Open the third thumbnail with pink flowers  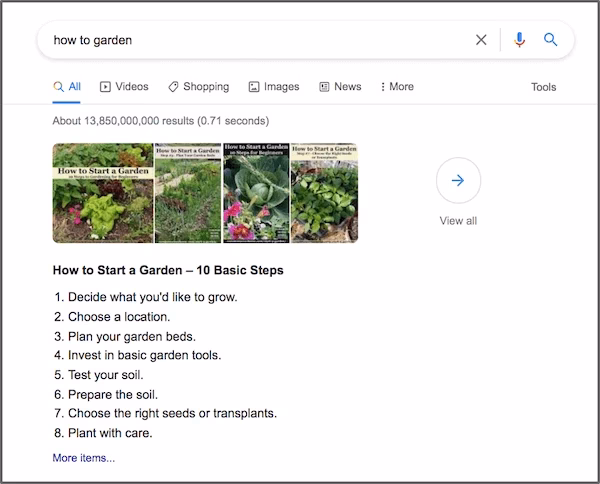256,193
